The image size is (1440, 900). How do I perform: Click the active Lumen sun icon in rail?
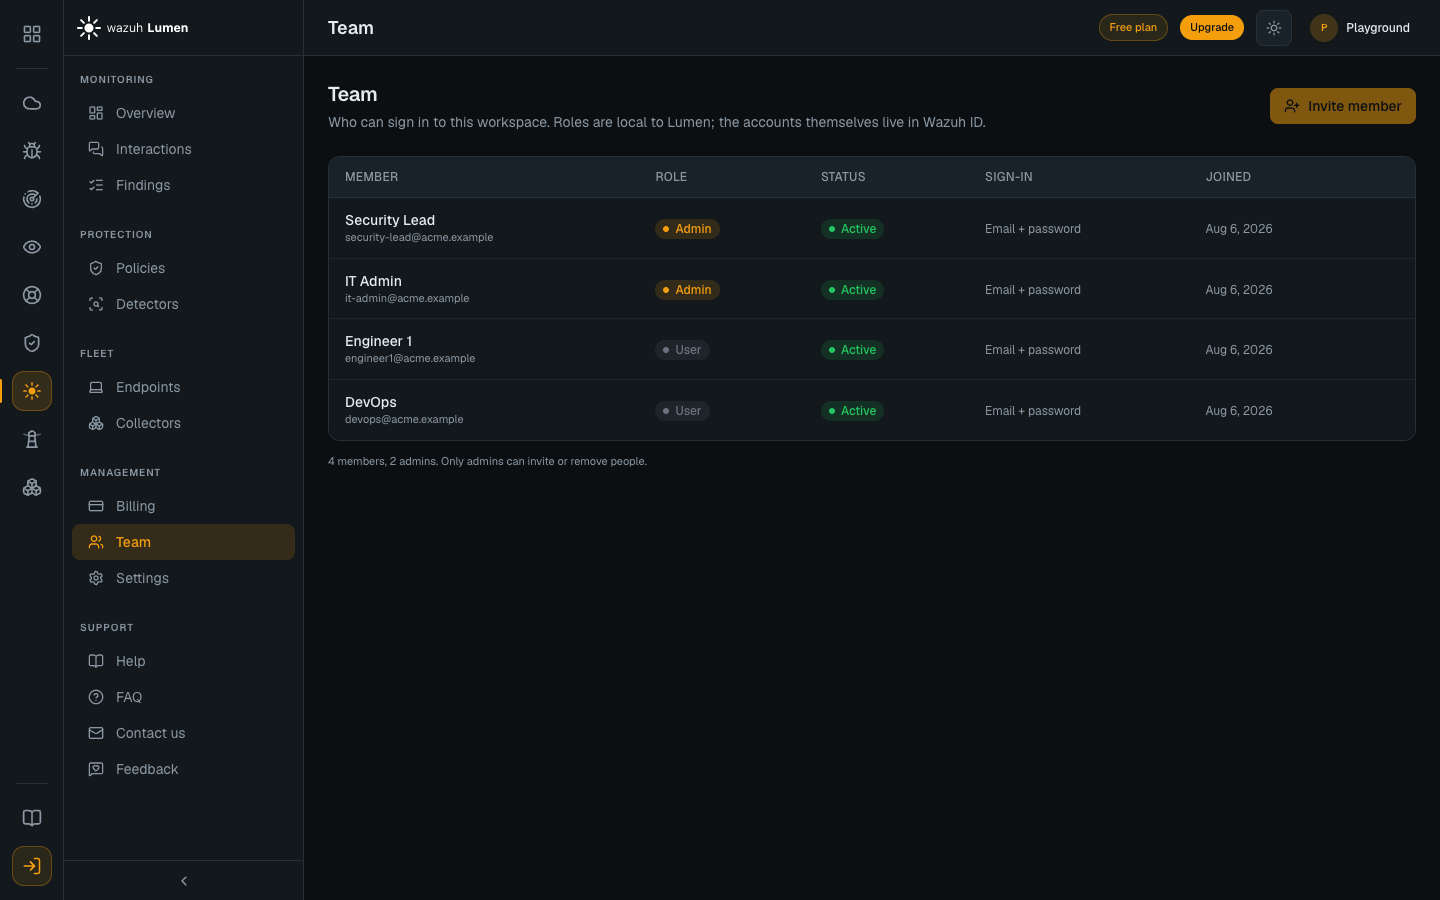click(32, 391)
